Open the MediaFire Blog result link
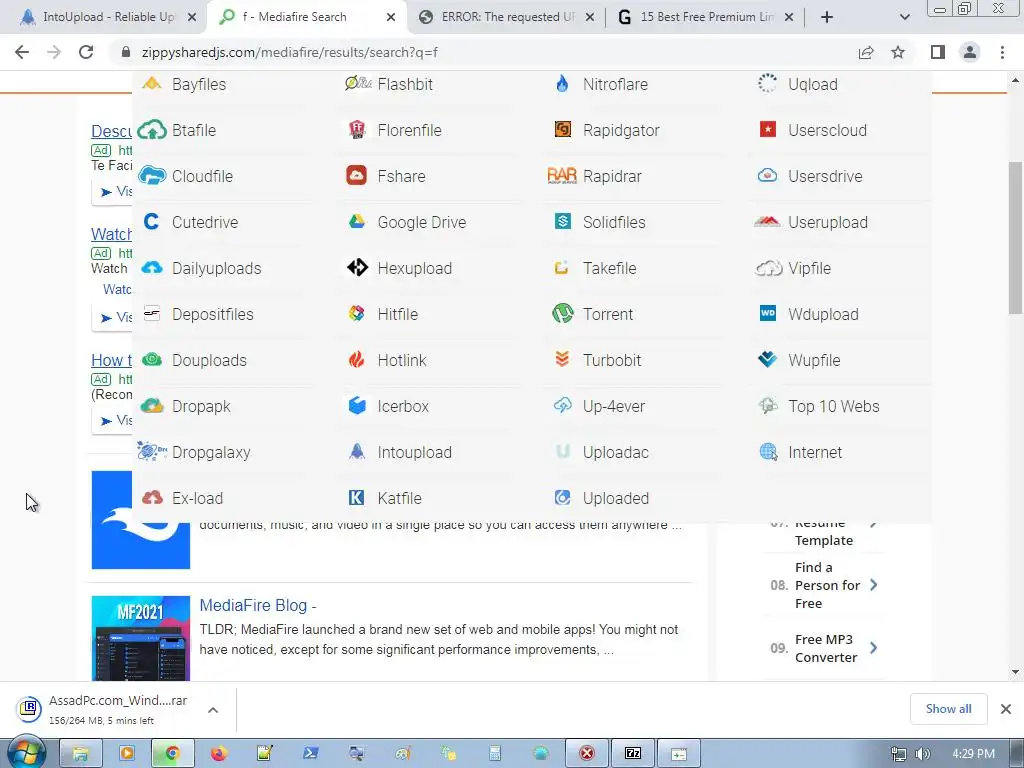 point(253,605)
